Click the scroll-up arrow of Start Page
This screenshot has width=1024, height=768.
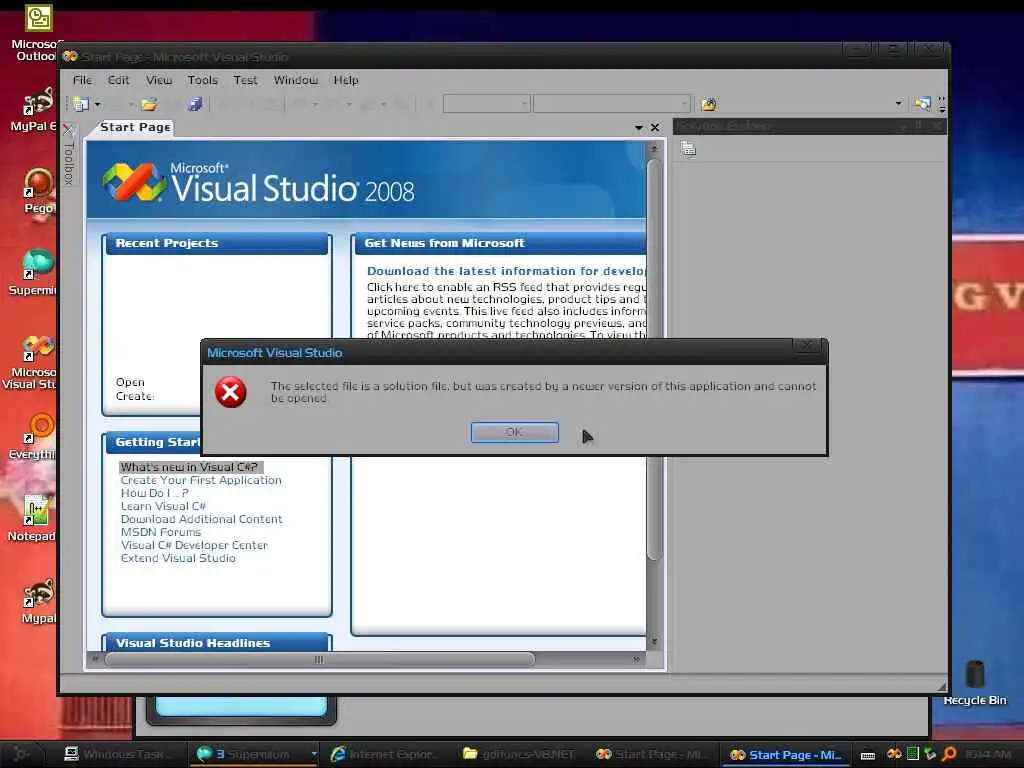click(654, 149)
